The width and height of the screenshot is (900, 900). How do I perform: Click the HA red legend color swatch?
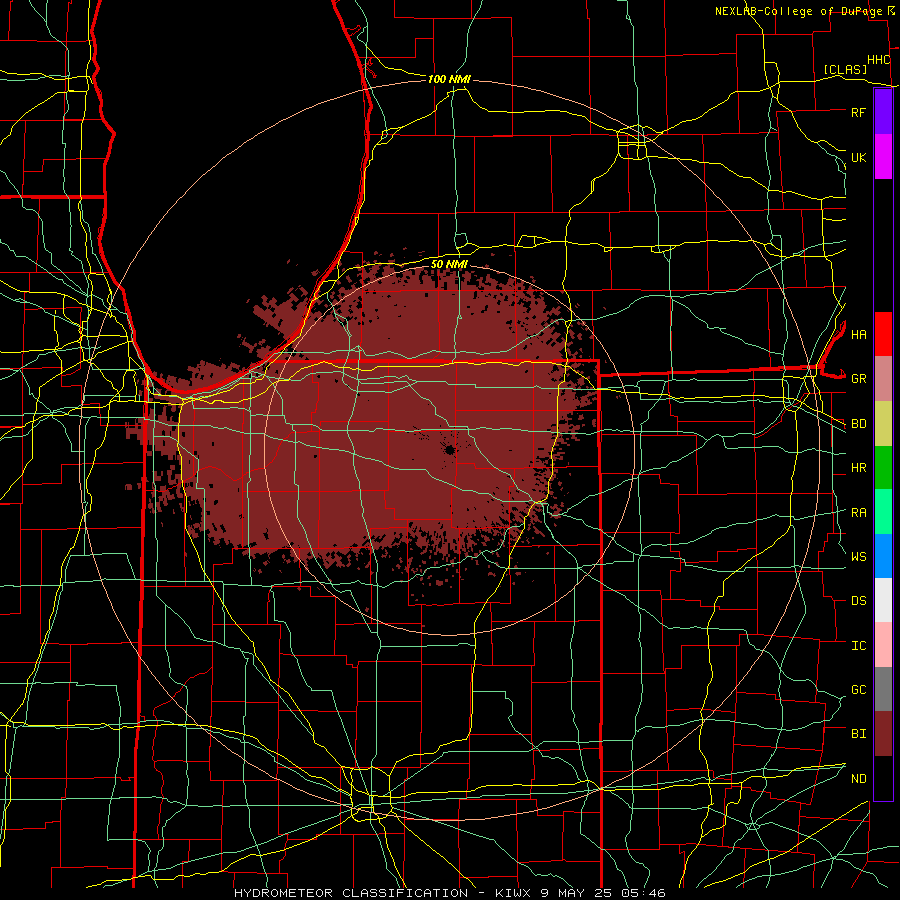tap(883, 334)
